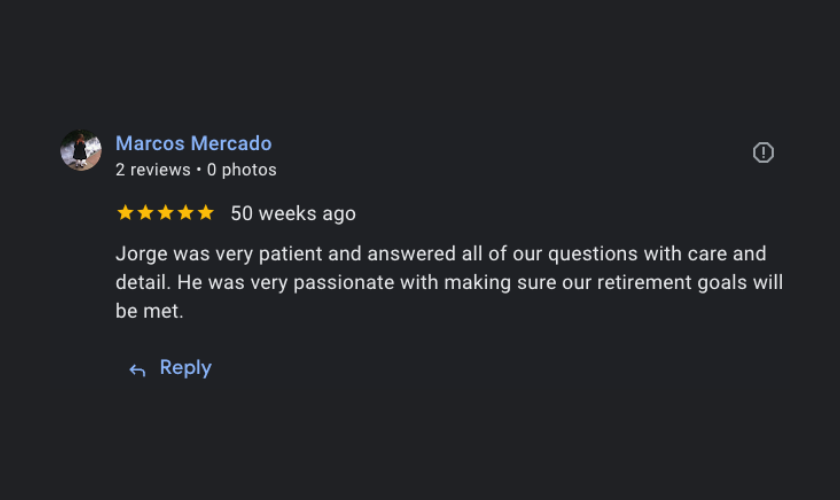Click the report review exclamation icon
Image resolution: width=840 pixels, height=500 pixels.
click(x=763, y=152)
